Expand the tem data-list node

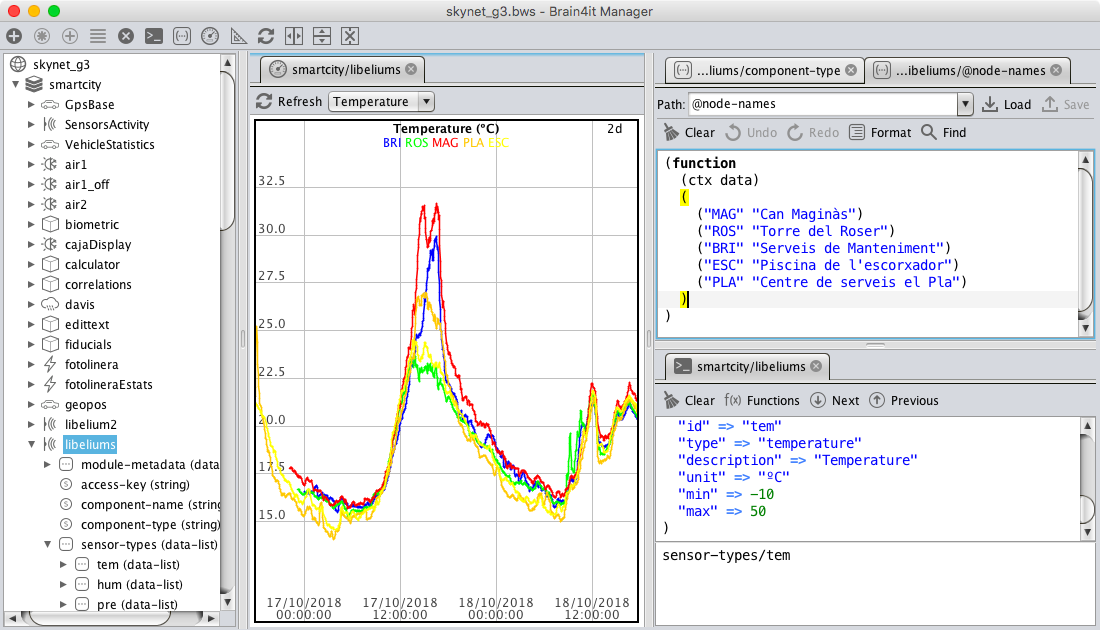point(63,565)
